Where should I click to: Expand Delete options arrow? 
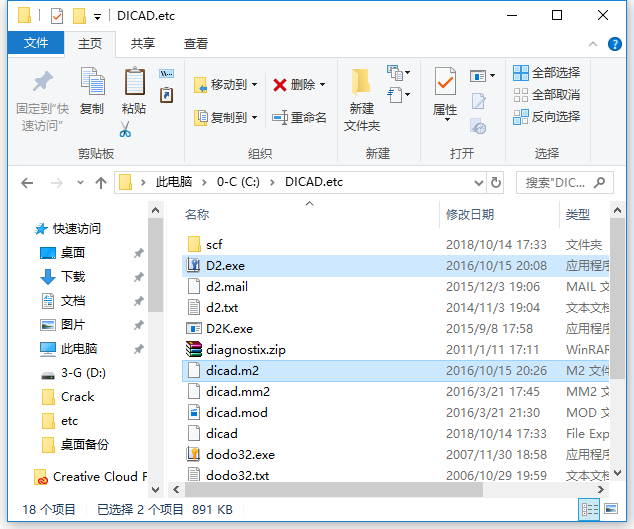(323, 85)
